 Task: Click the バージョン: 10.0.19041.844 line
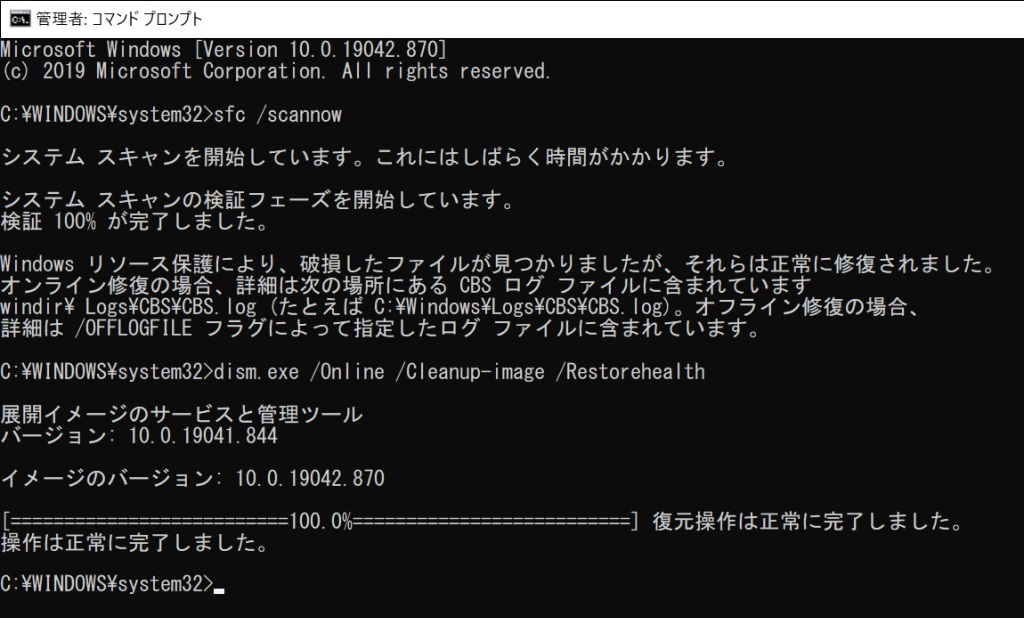[x=139, y=436]
